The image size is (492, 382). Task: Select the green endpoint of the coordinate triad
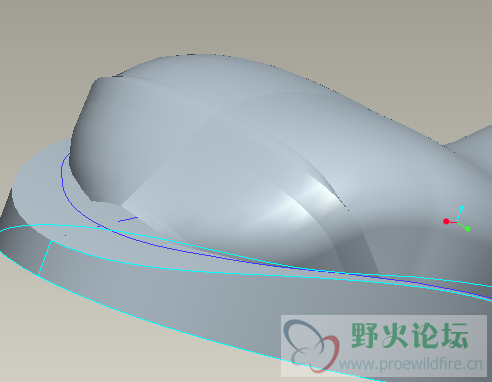(x=468, y=229)
